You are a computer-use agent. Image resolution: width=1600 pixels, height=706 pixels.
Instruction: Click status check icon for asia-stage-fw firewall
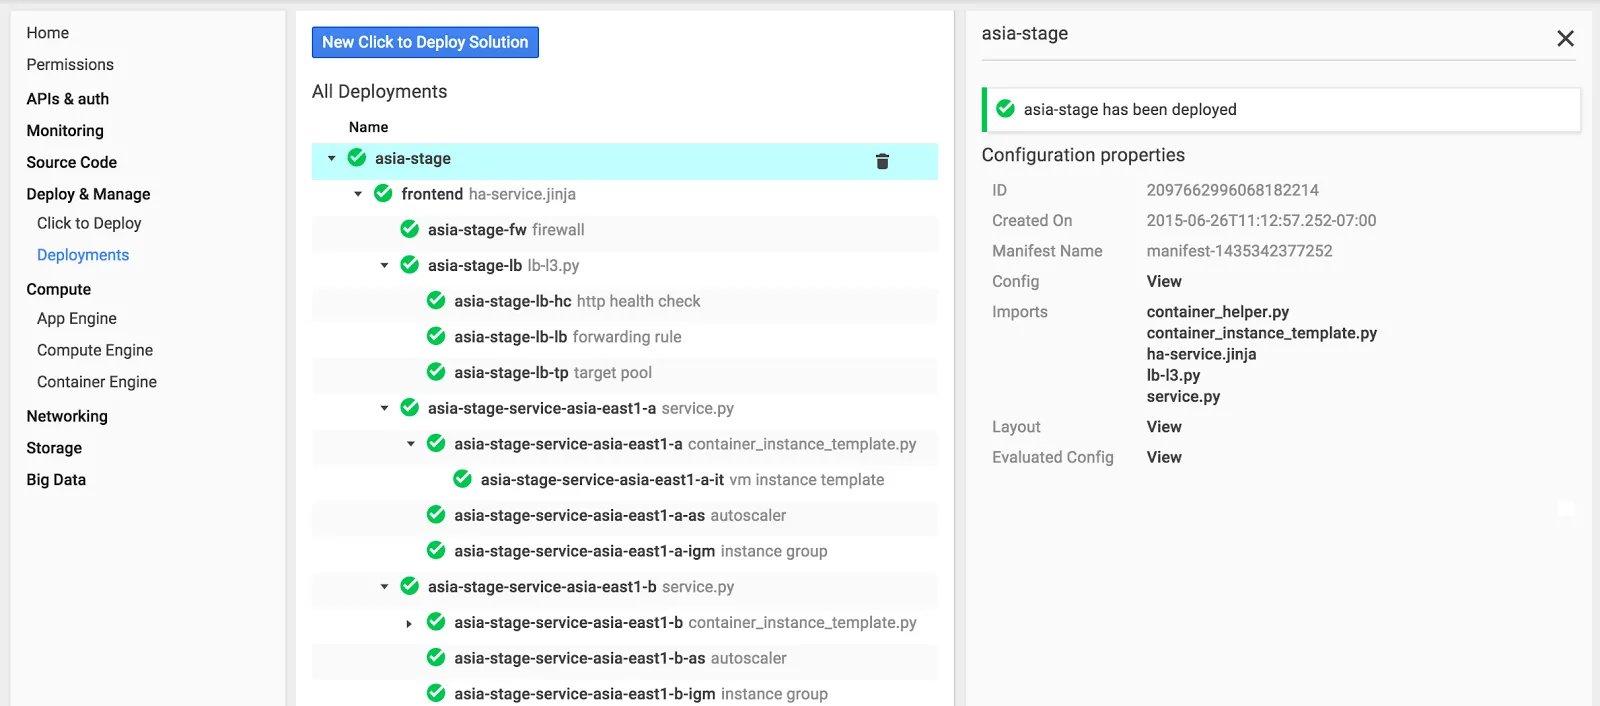coord(410,229)
